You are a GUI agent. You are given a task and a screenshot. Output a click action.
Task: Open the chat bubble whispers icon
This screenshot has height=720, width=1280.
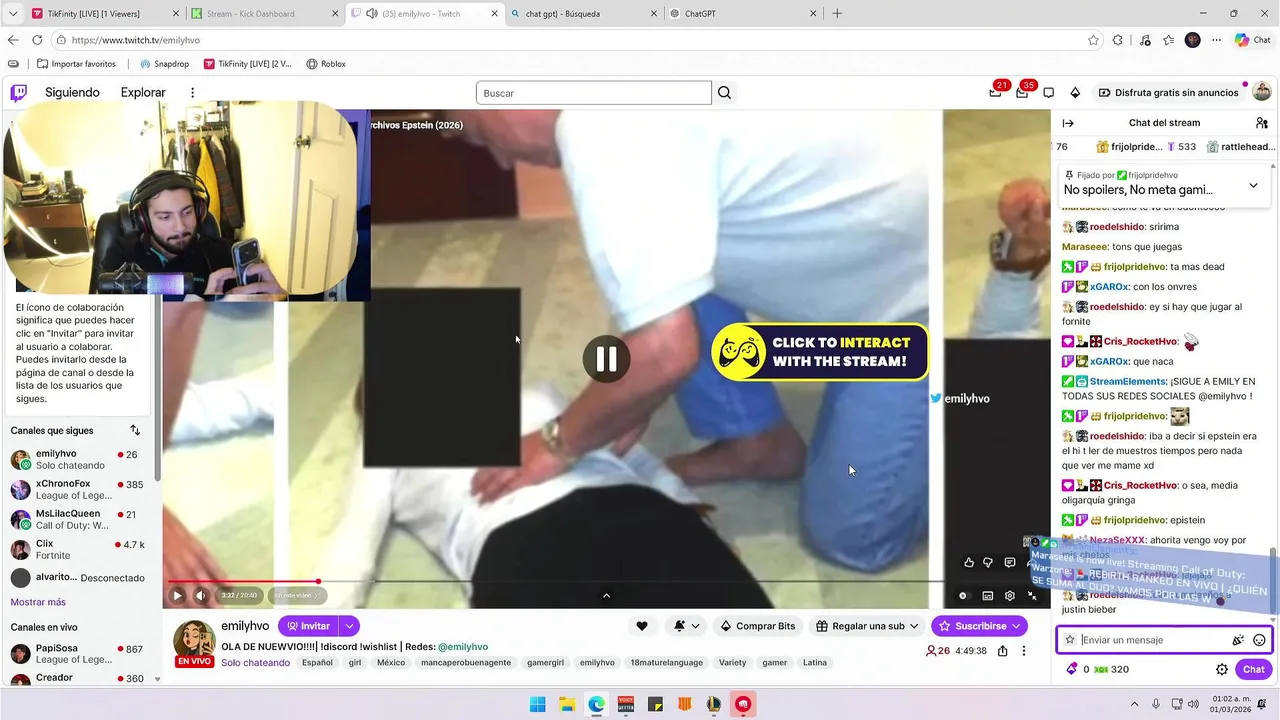1048,93
